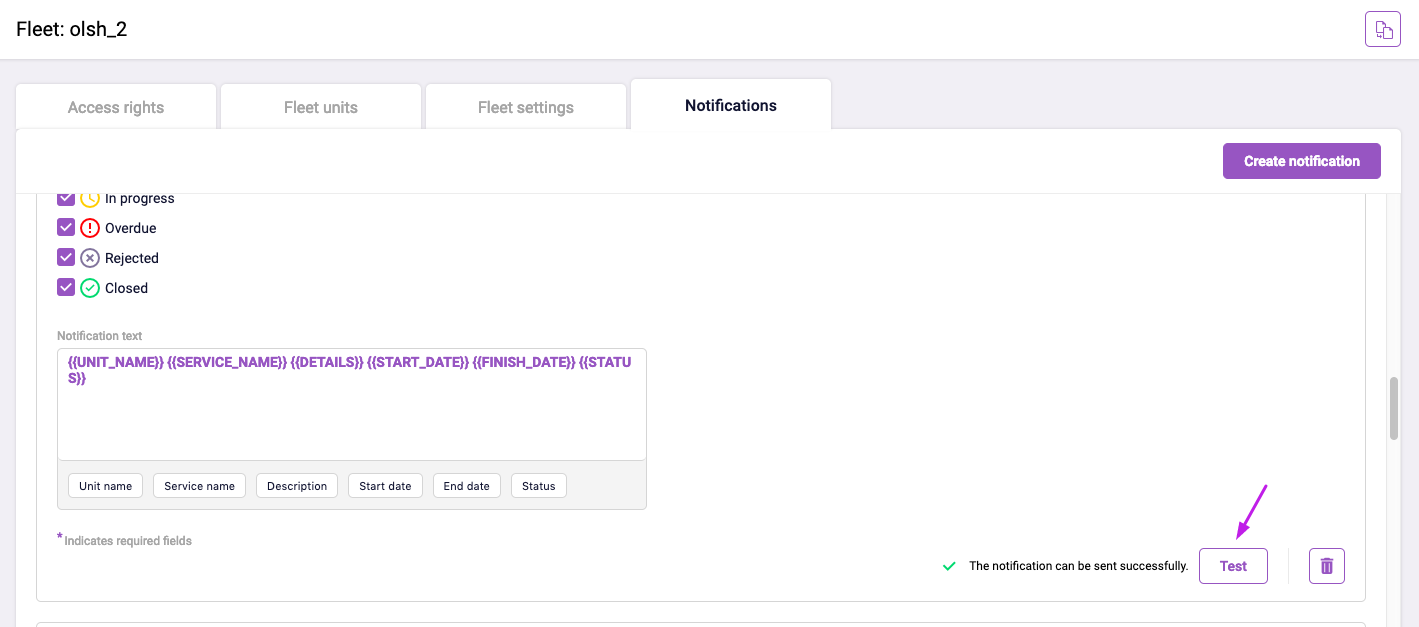Click the gray Rejected status icon
The height and width of the screenshot is (627, 1419).
tap(90, 258)
